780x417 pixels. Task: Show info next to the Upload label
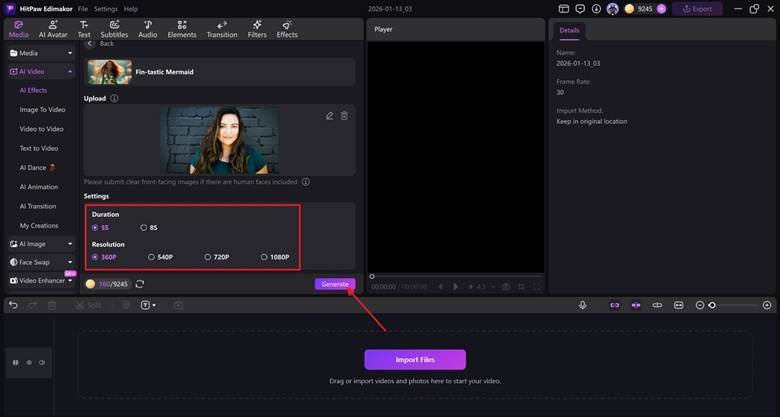pyautogui.click(x=114, y=99)
